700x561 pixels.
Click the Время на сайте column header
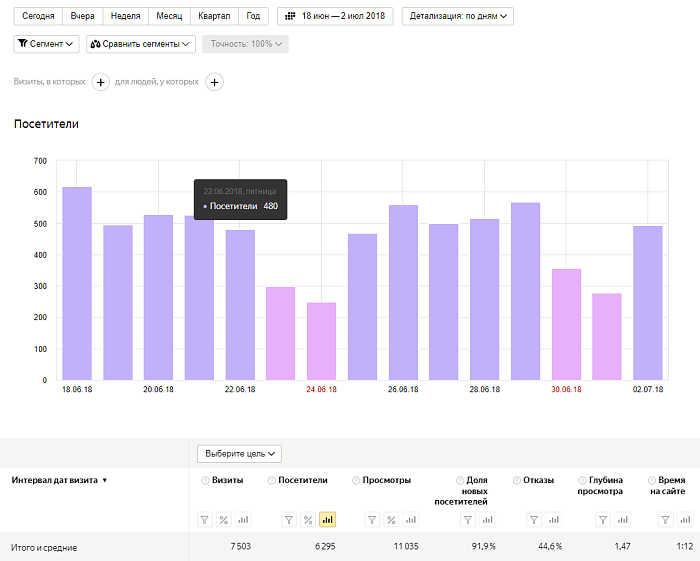click(667, 486)
